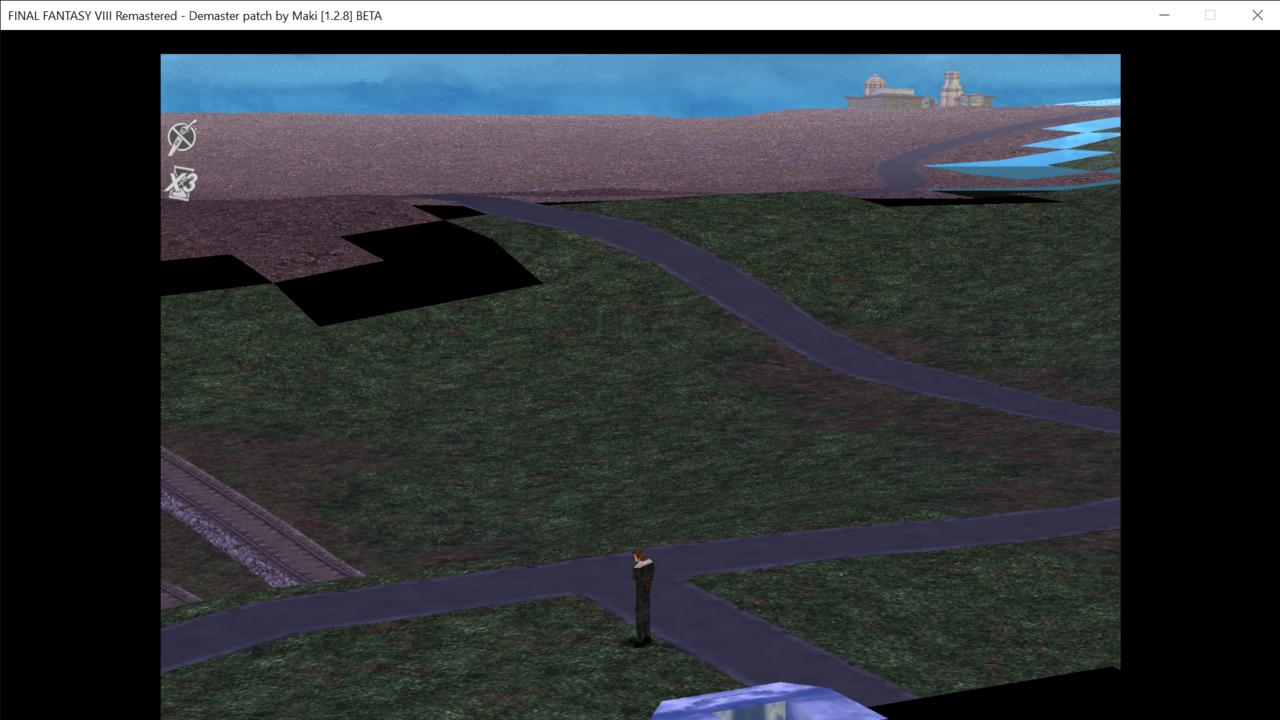This screenshot has width=1280, height=720.
Task: Click the blue vehicle roof at the bottom
Action: pos(768,702)
